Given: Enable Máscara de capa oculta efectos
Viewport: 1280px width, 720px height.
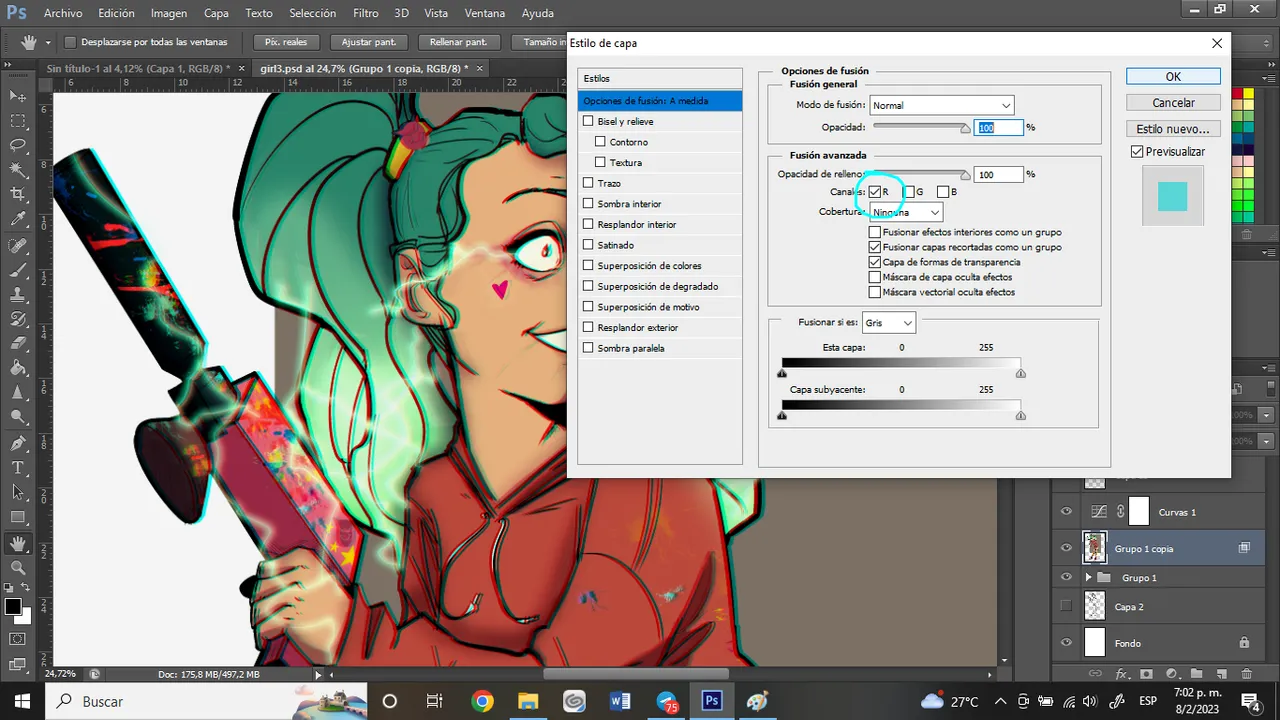Looking at the screenshot, I should tap(875, 277).
